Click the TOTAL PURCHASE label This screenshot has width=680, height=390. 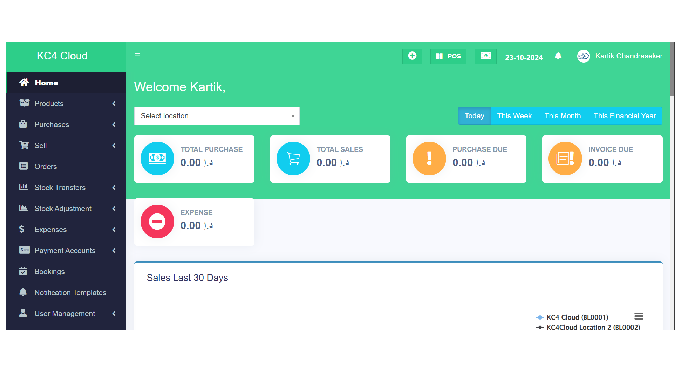pyautogui.click(x=212, y=149)
